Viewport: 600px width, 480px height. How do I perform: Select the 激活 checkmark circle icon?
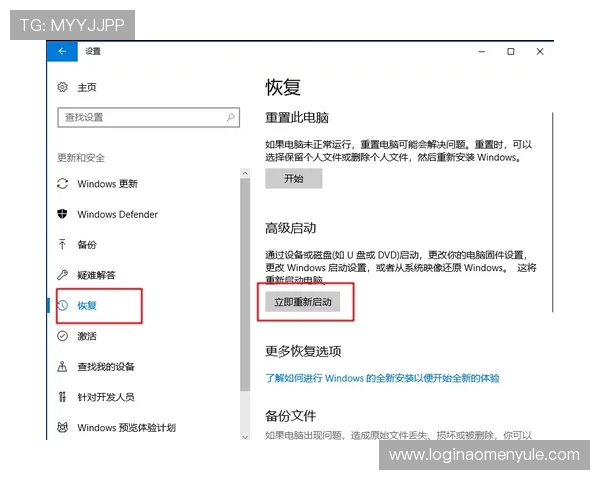click(62, 336)
